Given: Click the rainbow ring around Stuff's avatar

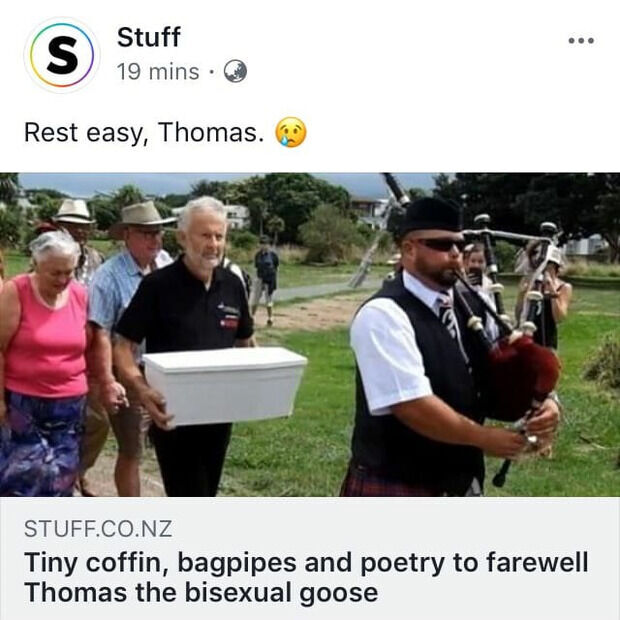Looking at the screenshot, I should click(62, 55).
